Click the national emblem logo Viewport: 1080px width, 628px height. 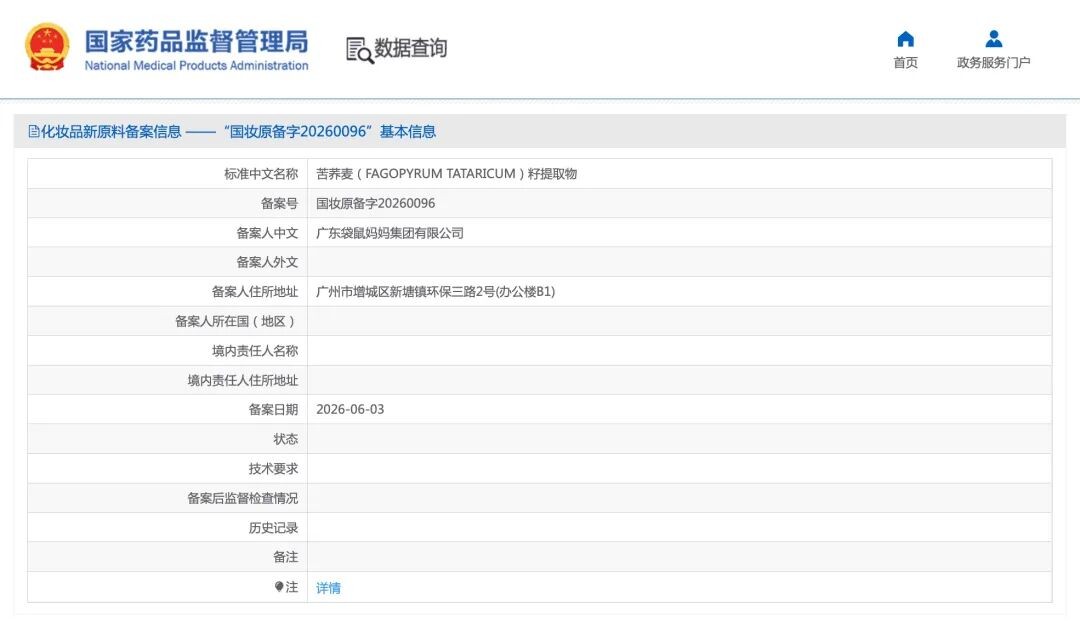pos(48,47)
